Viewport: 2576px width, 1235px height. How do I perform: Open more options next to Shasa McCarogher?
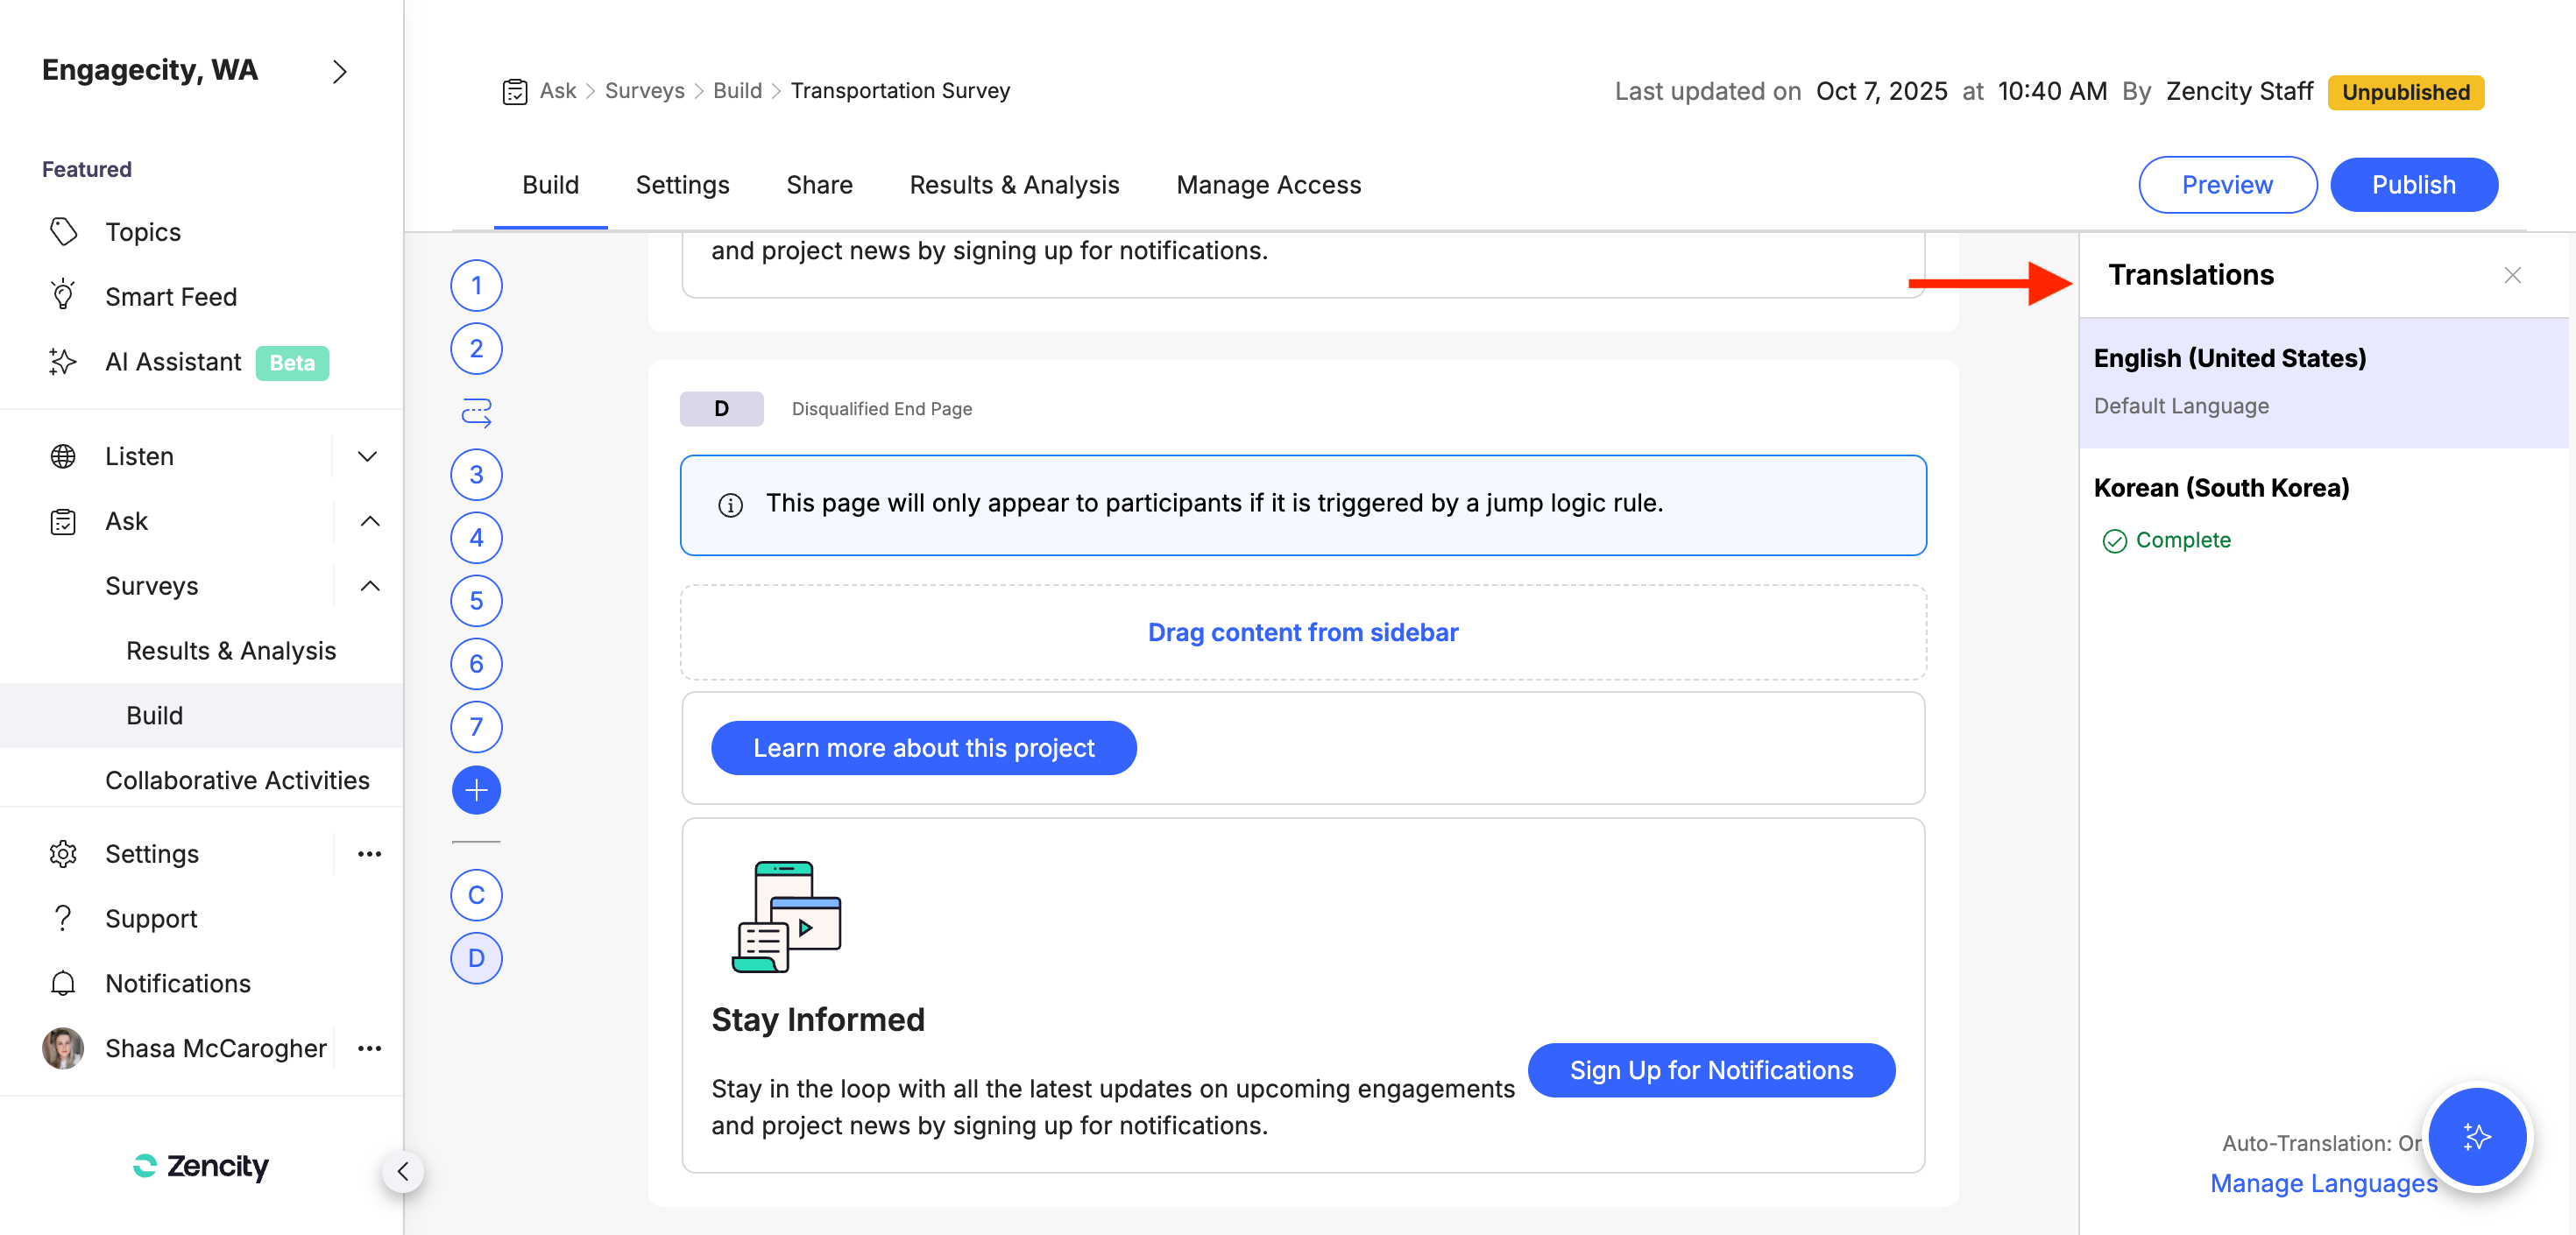coord(369,1048)
